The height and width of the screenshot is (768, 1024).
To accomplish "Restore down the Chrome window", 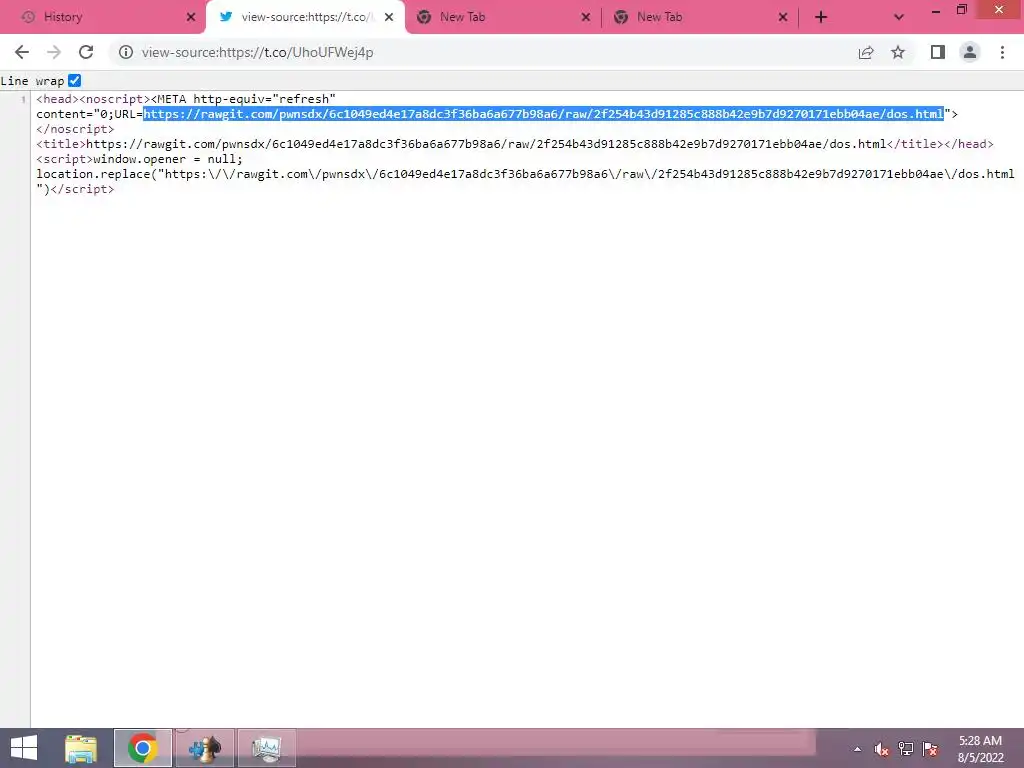I will [x=962, y=10].
